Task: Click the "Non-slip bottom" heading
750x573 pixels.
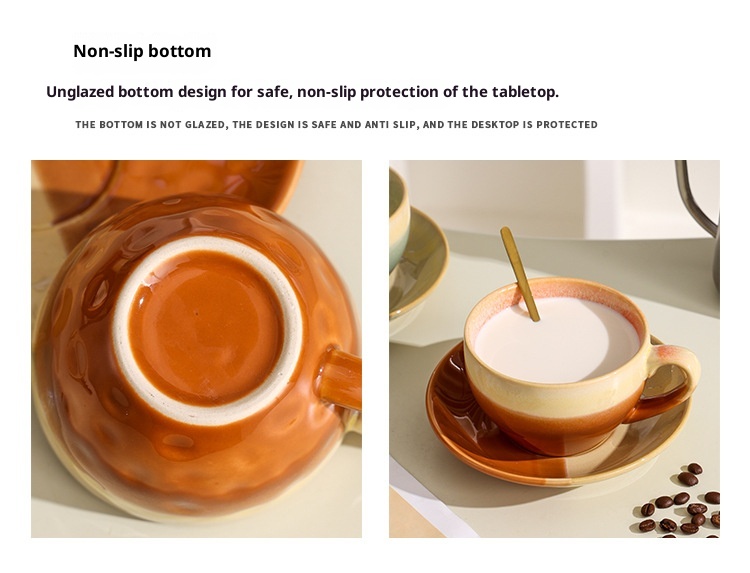Action: 142,51
